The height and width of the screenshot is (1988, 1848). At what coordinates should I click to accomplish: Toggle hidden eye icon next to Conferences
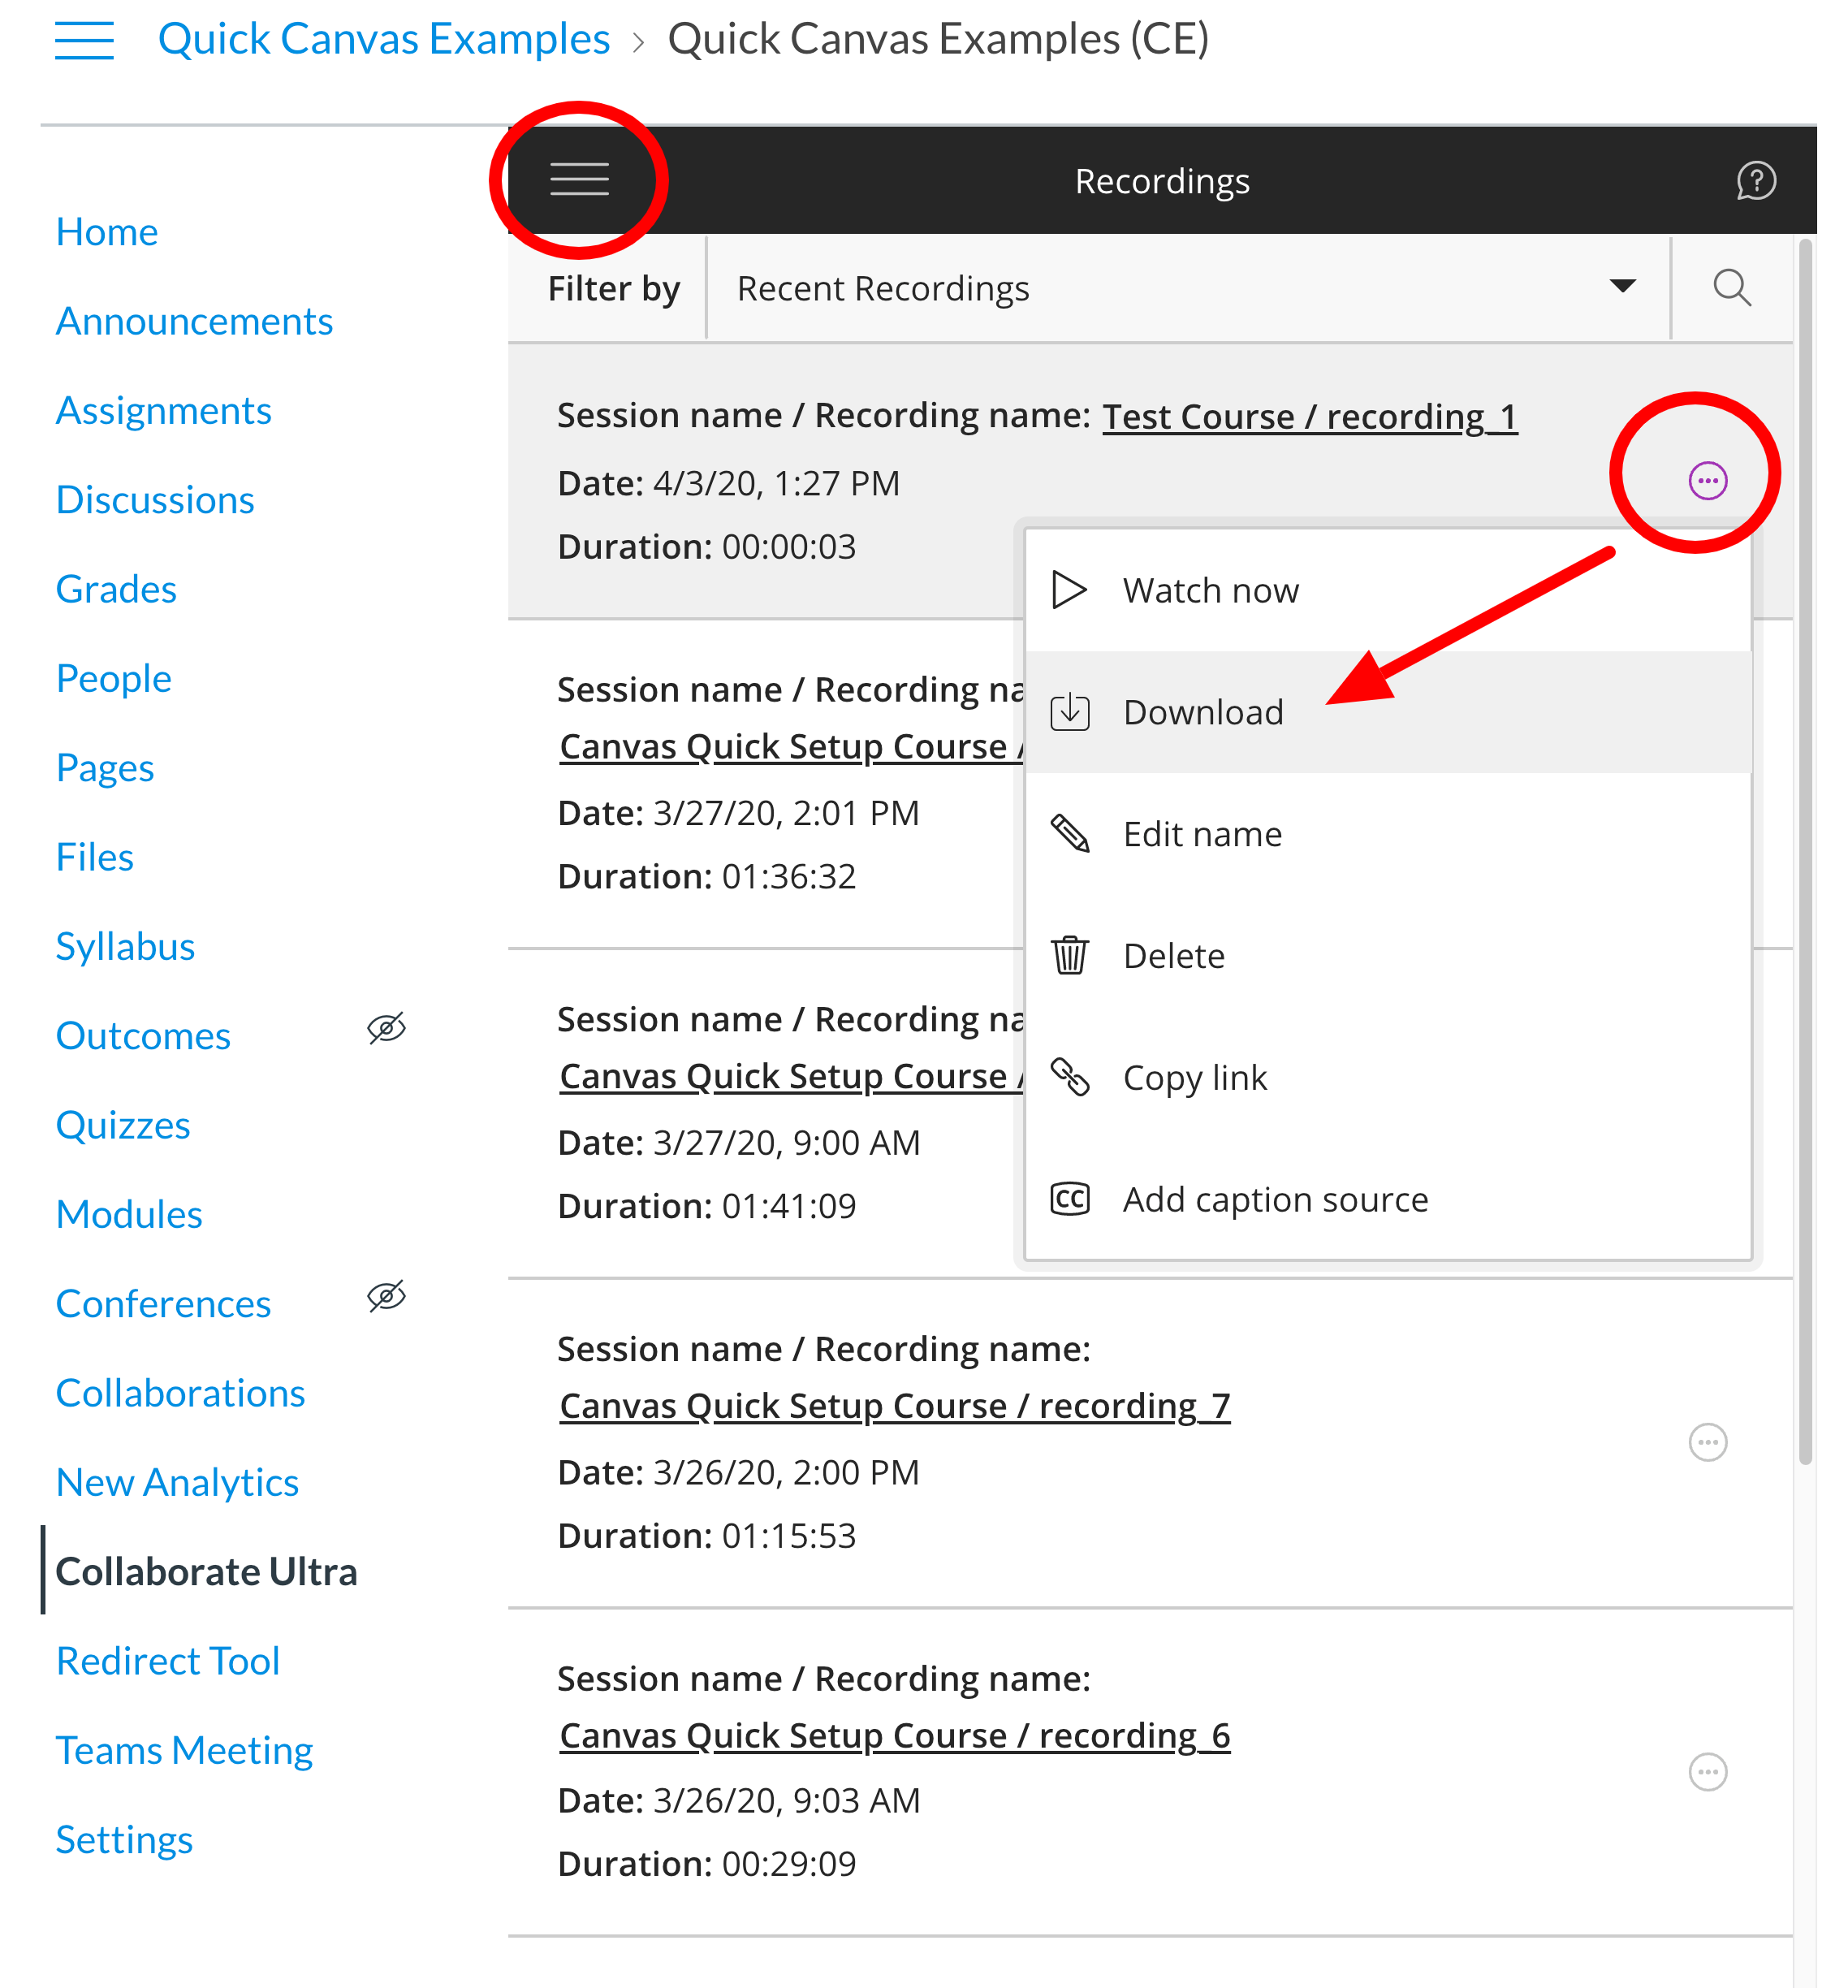[x=386, y=1296]
